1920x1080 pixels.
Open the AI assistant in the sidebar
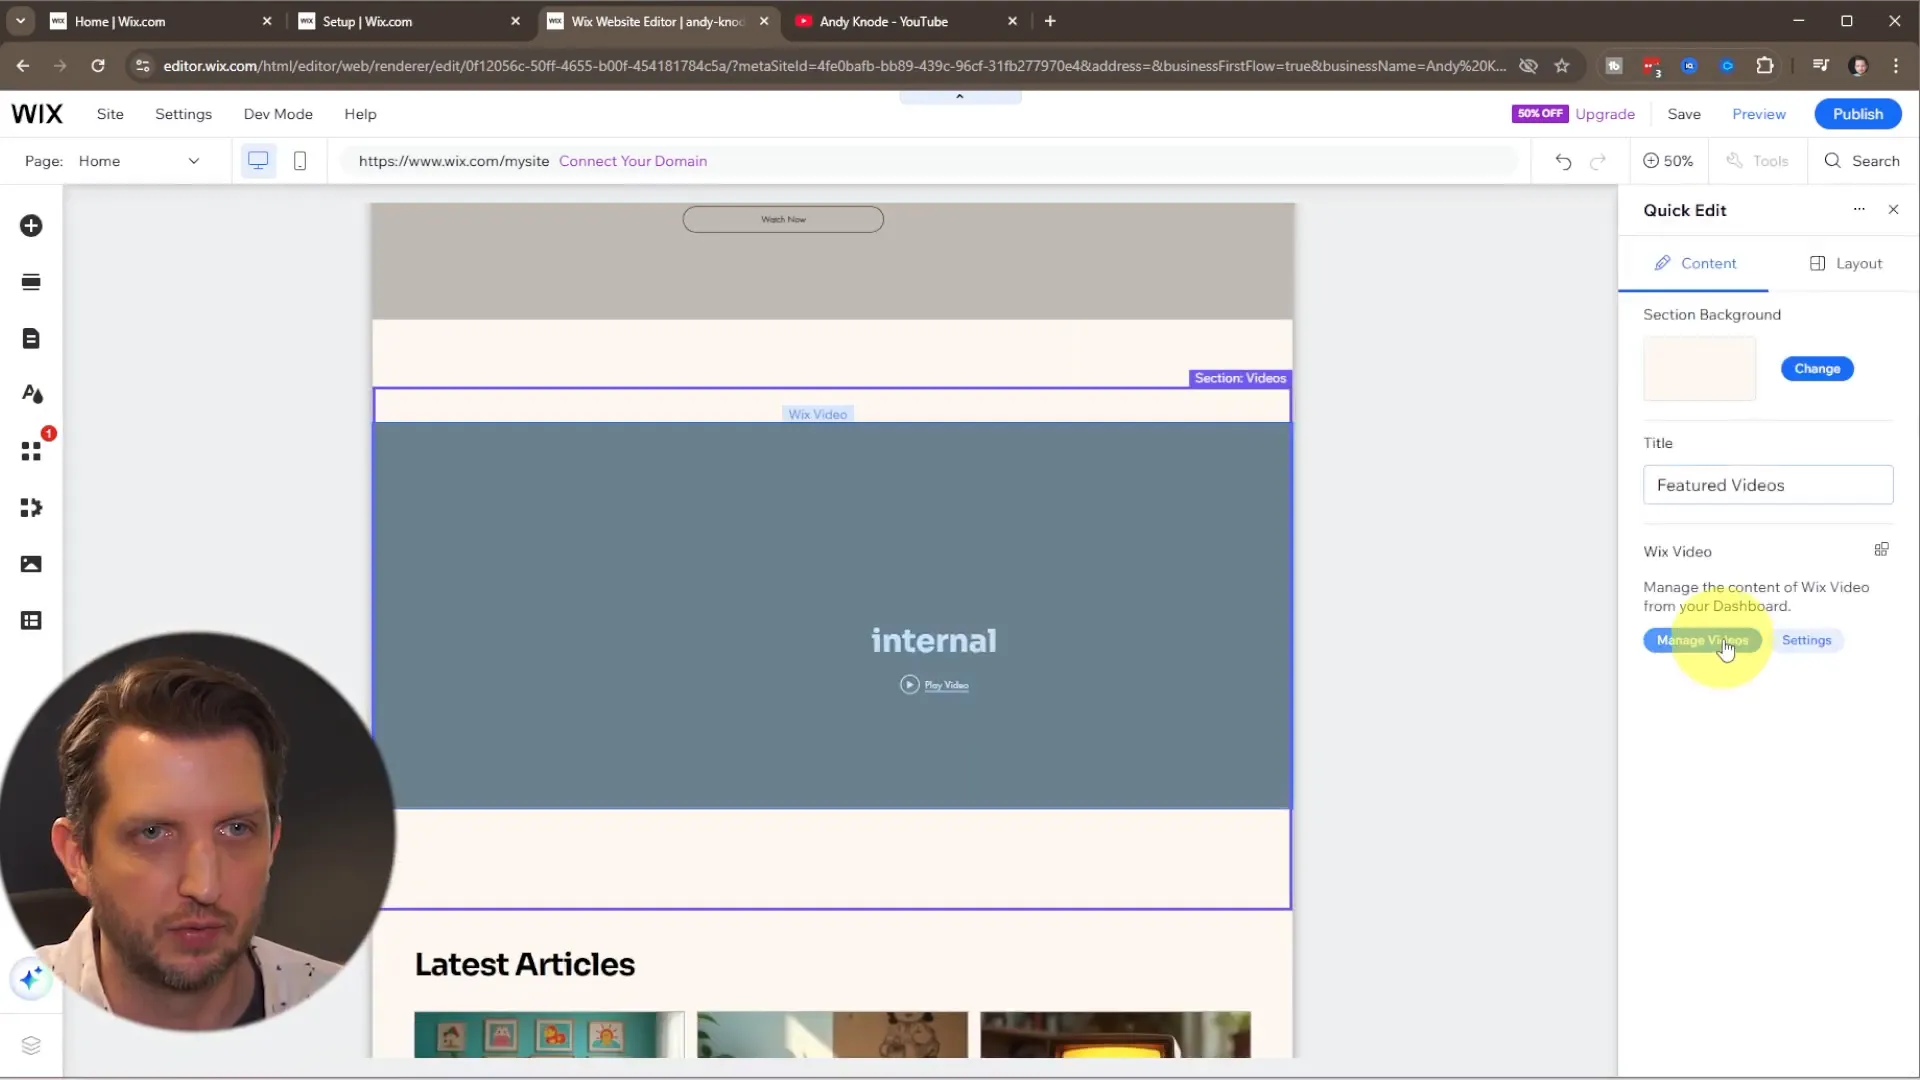point(31,978)
